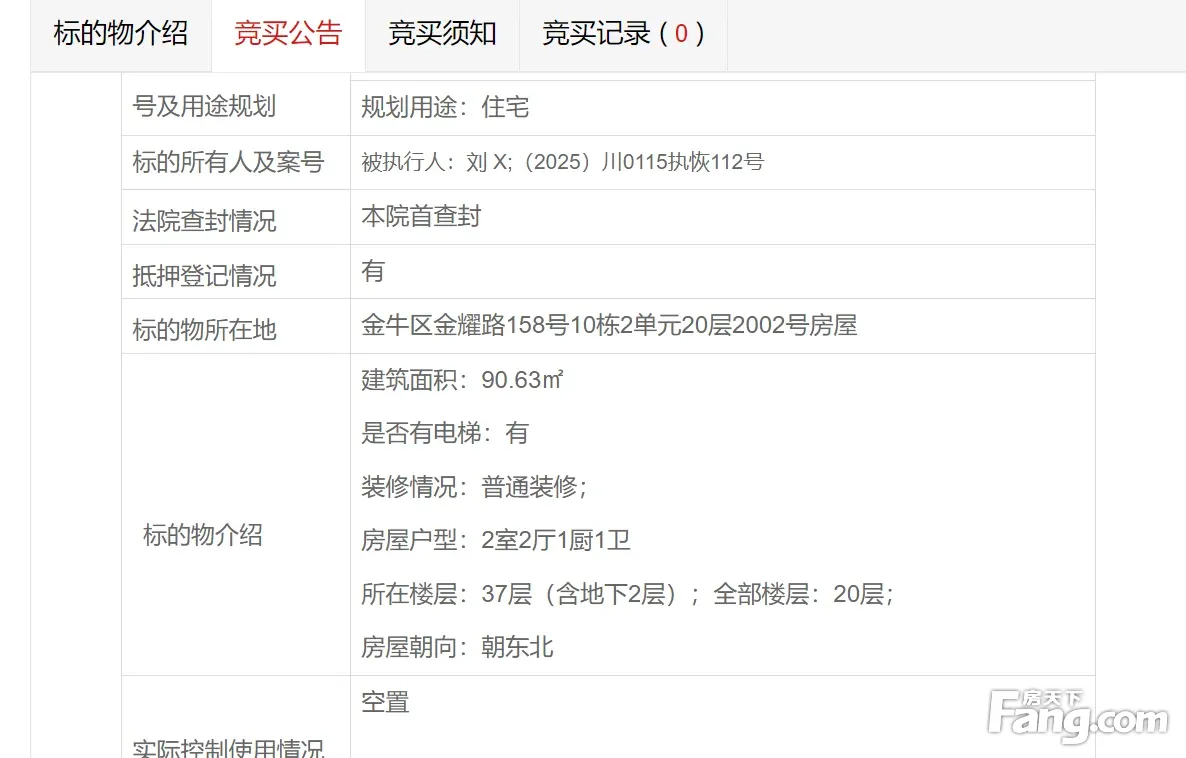Image resolution: width=1186 pixels, height=758 pixels.
Task: Select the 竞买须知 tab
Action: click(442, 33)
